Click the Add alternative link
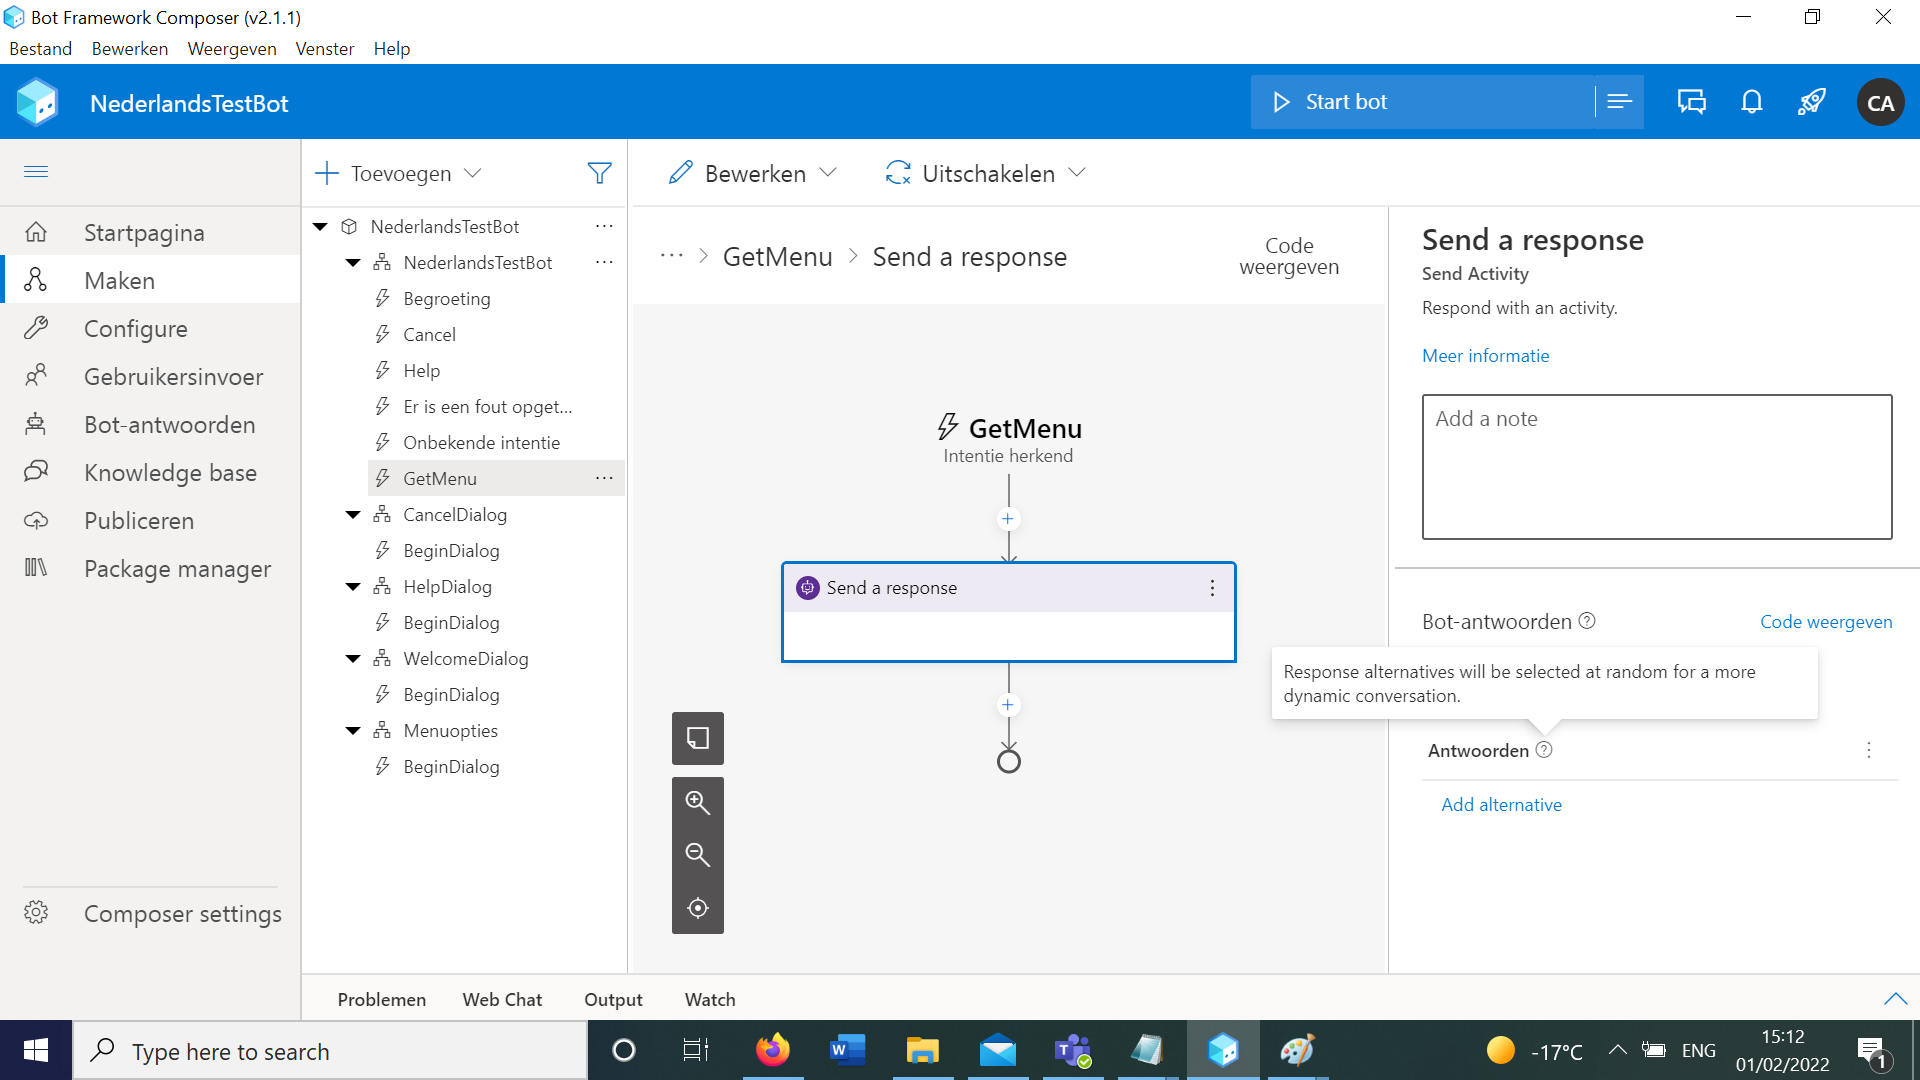This screenshot has height=1080, width=1920. [x=1501, y=805]
